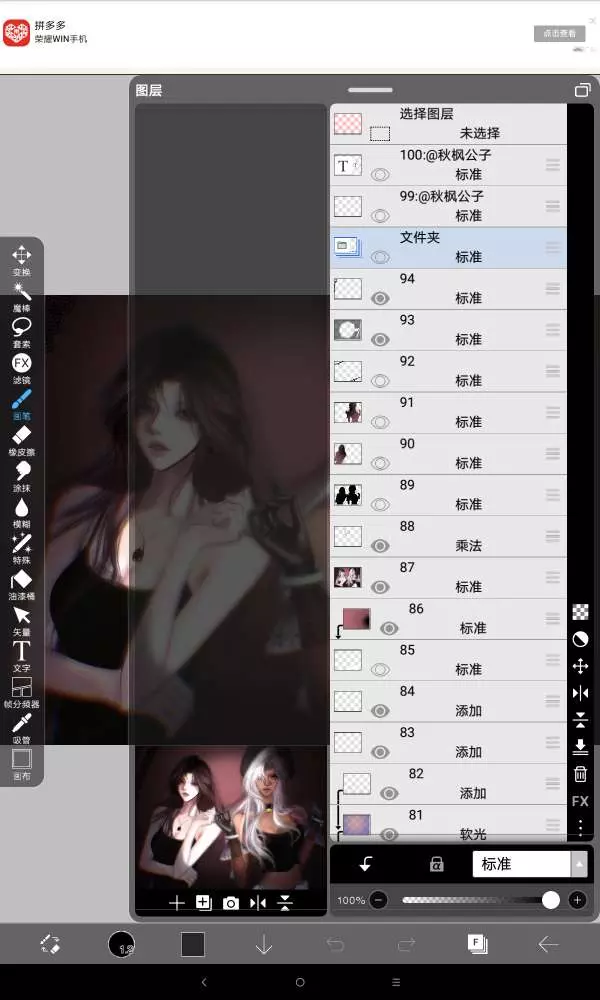Decrease opacity with minus button
Image resolution: width=600 pixels, height=1000 pixels.
point(378,900)
